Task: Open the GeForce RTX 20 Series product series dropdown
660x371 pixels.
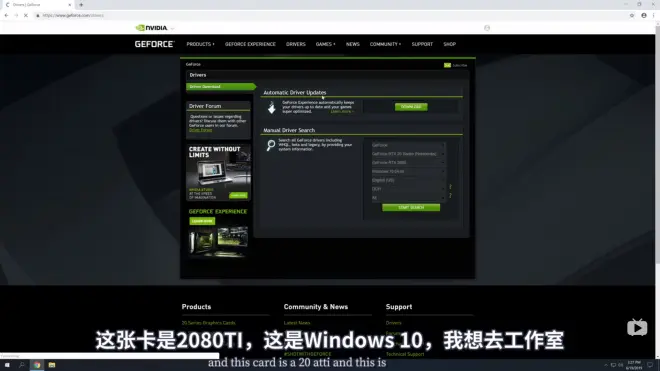Action: pyautogui.click(x=408, y=154)
